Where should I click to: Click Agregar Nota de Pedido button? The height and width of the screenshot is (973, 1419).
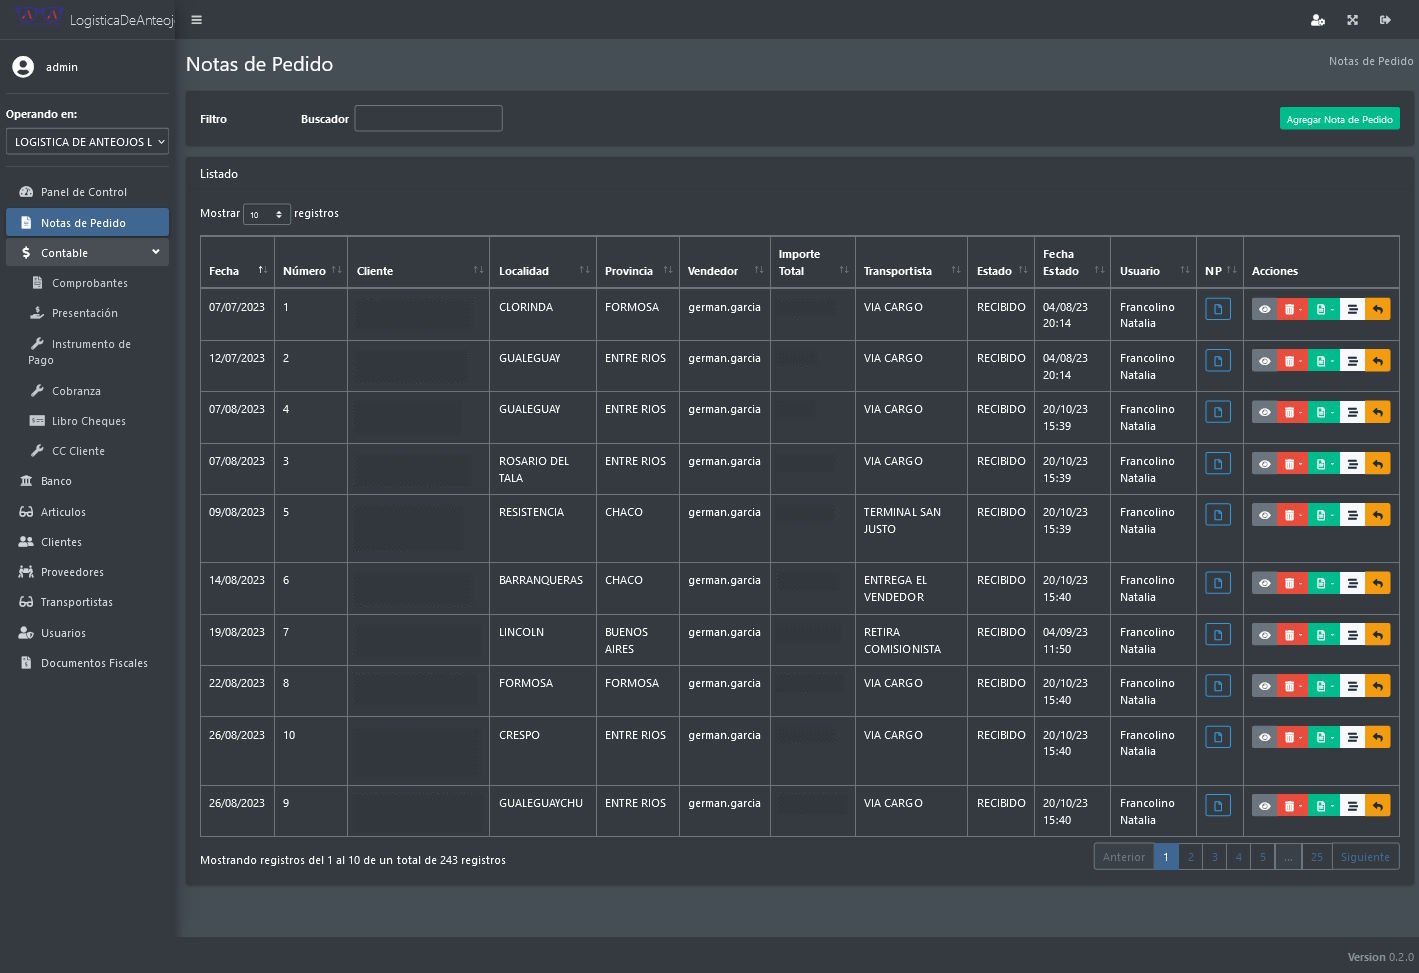(1339, 119)
